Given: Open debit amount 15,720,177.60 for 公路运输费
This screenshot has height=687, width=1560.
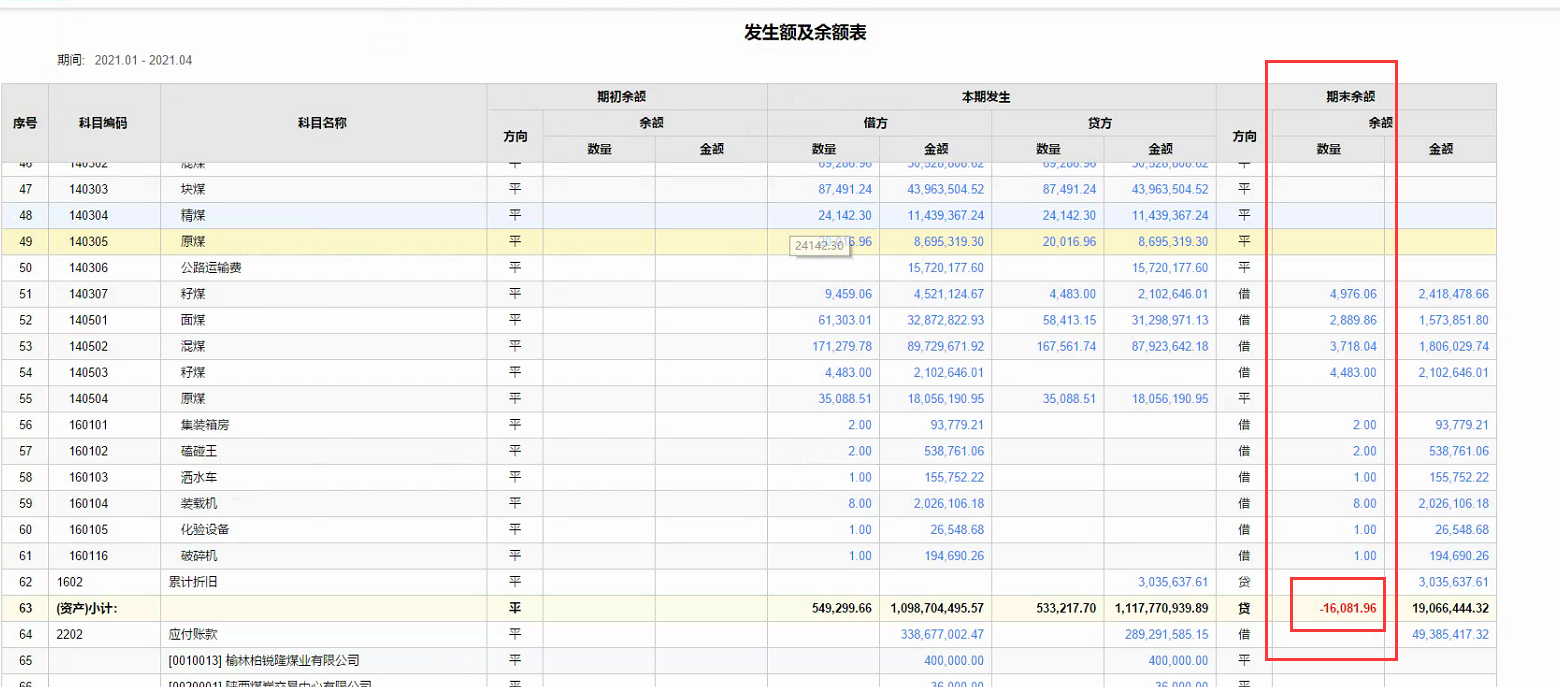Looking at the screenshot, I should pyautogui.click(x=945, y=268).
